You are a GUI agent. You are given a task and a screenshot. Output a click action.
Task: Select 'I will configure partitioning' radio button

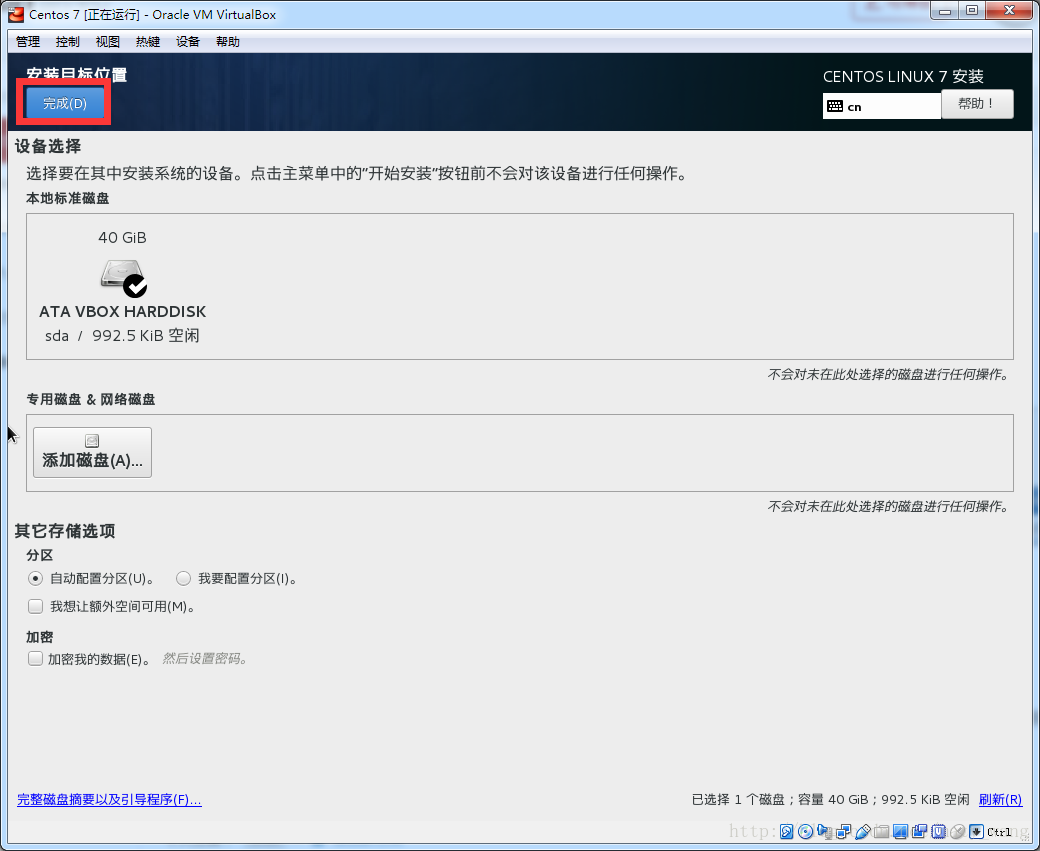tap(183, 578)
